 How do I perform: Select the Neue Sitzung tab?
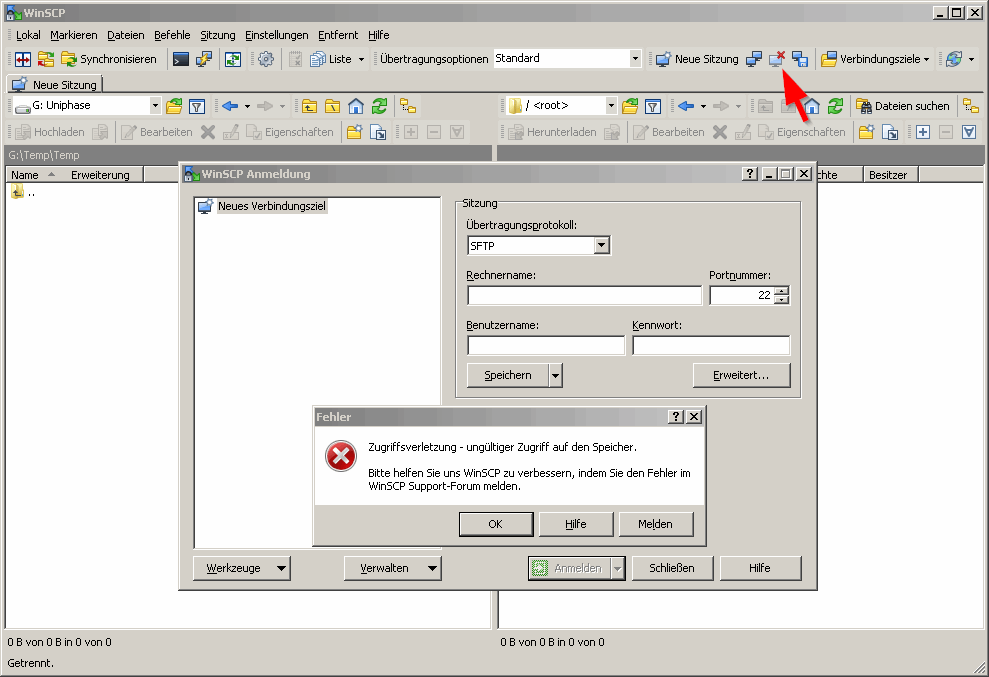(x=54, y=84)
